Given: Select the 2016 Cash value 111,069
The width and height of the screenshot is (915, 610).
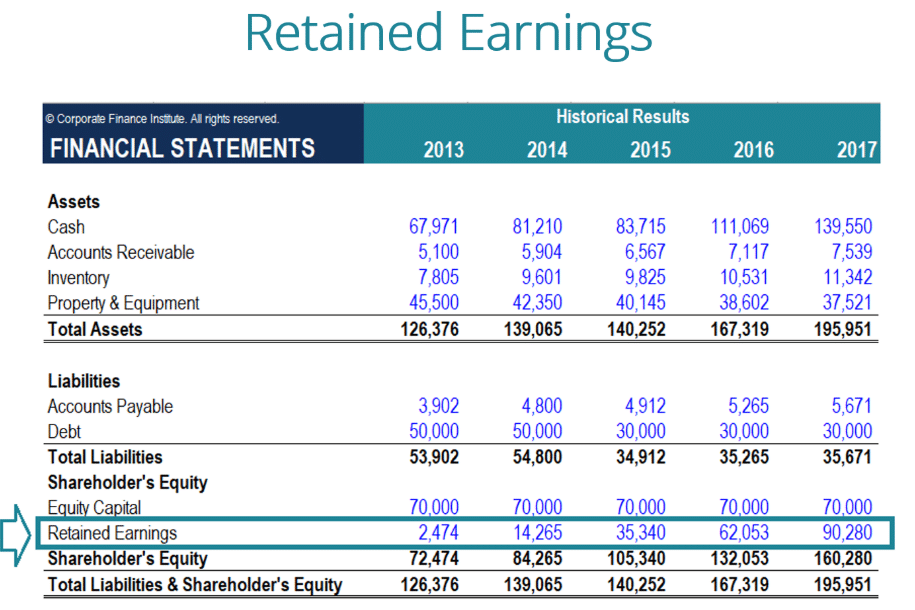Looking at the screenshot, I should (x=740, y=226).
